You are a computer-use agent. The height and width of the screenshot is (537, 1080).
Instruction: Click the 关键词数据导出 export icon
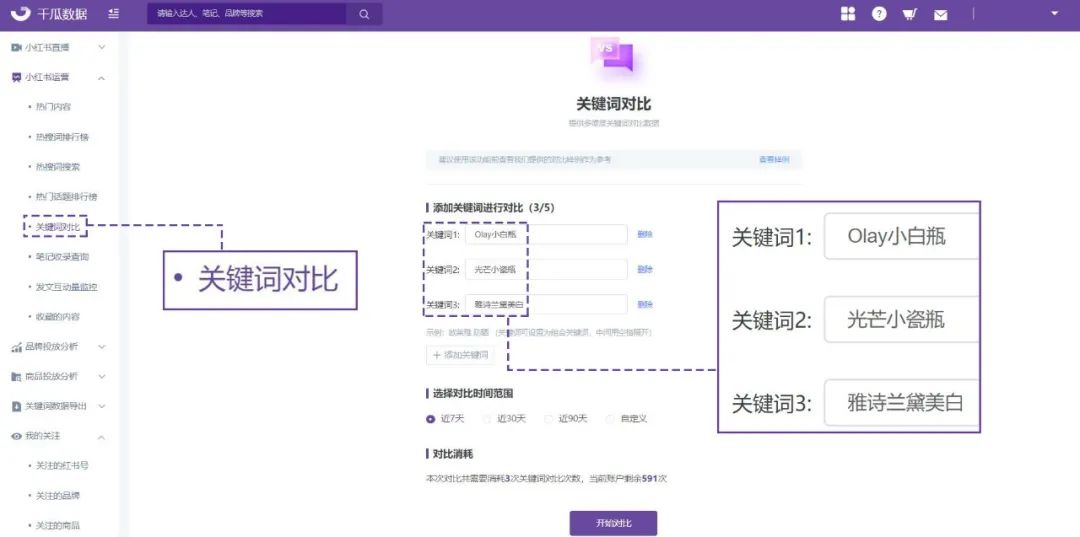point(17,407)
